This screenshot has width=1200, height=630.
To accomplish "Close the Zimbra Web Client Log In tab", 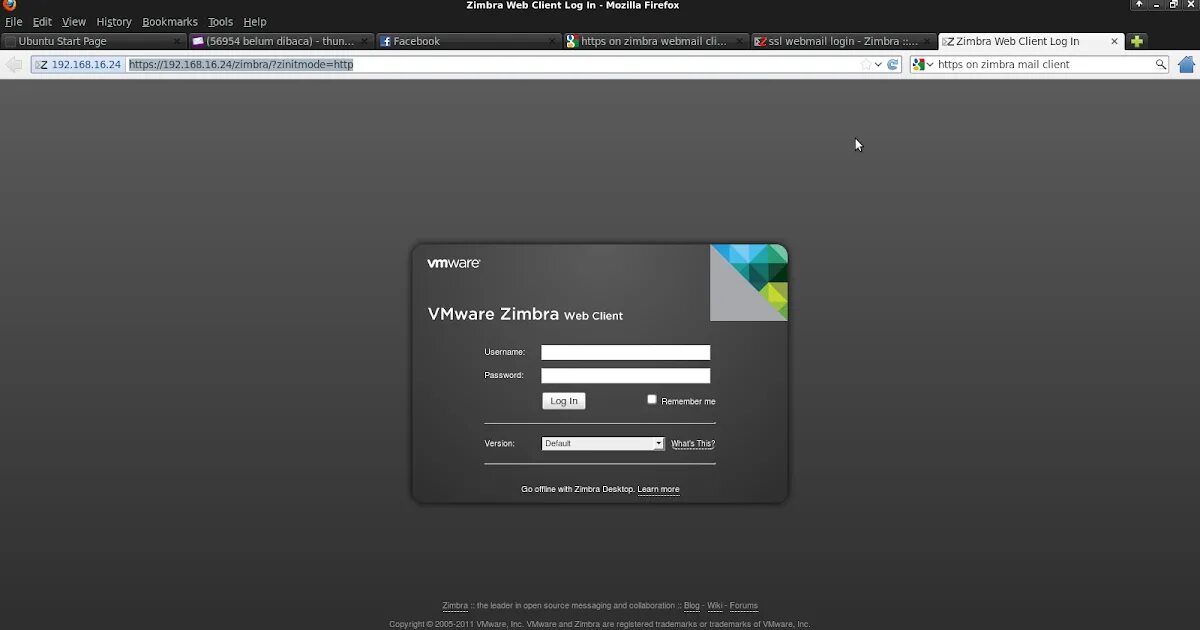I will click(x=1113, y=41).
